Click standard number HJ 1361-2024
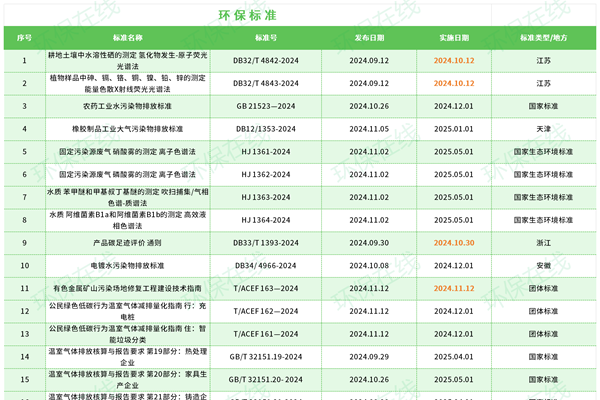This screenshot has width=600, height=400. (264, 150)
